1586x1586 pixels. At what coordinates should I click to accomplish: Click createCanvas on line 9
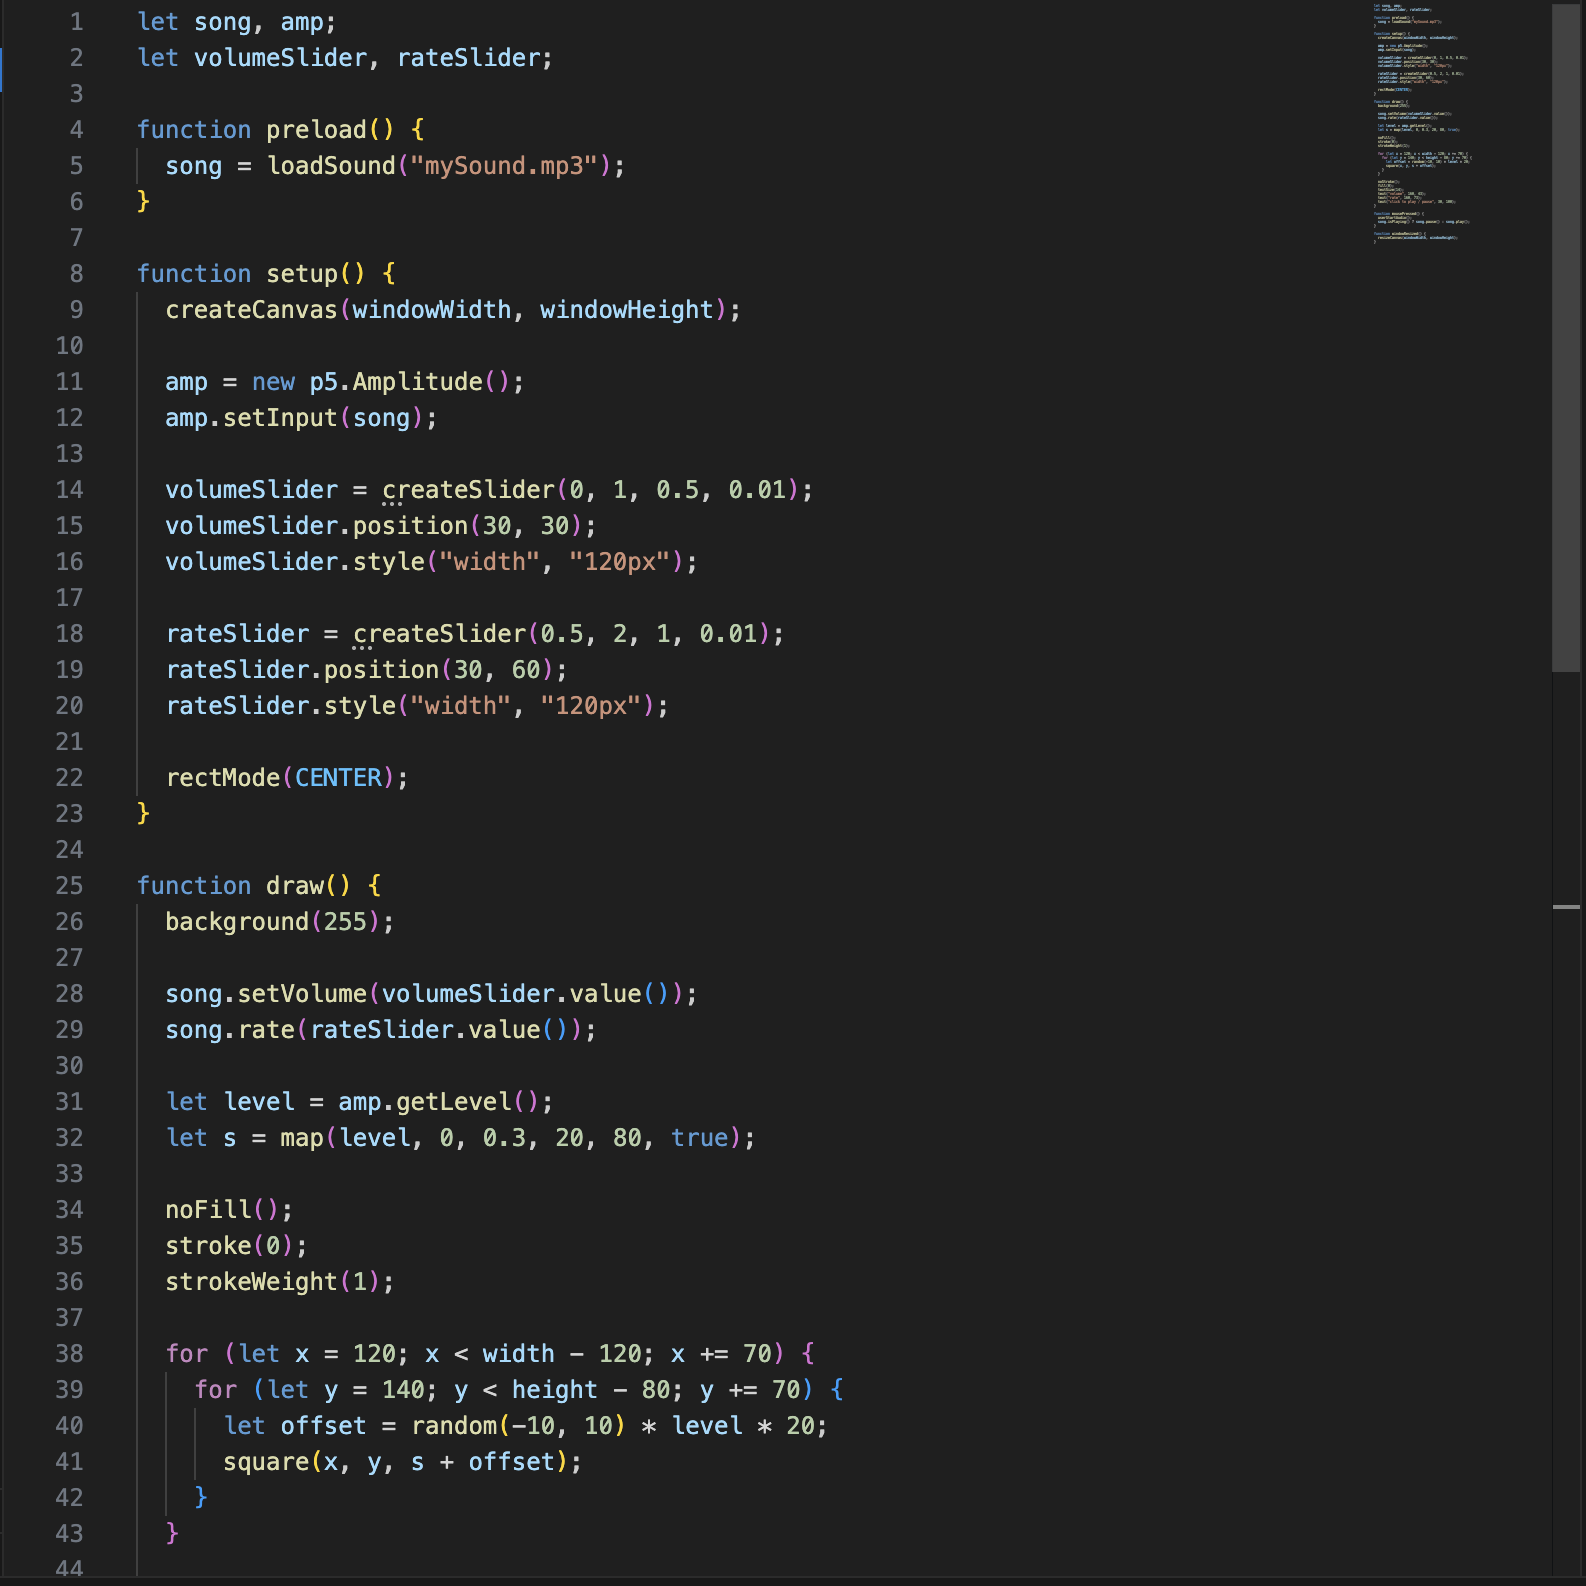coord(251,310)
